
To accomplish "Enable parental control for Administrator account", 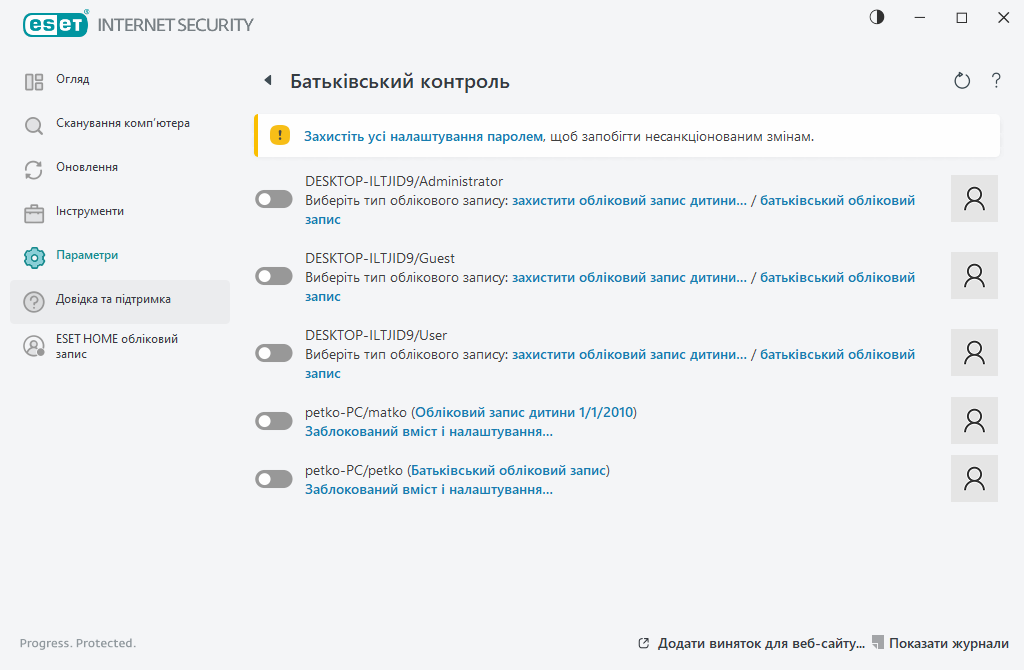I will [x=274, y=199].
